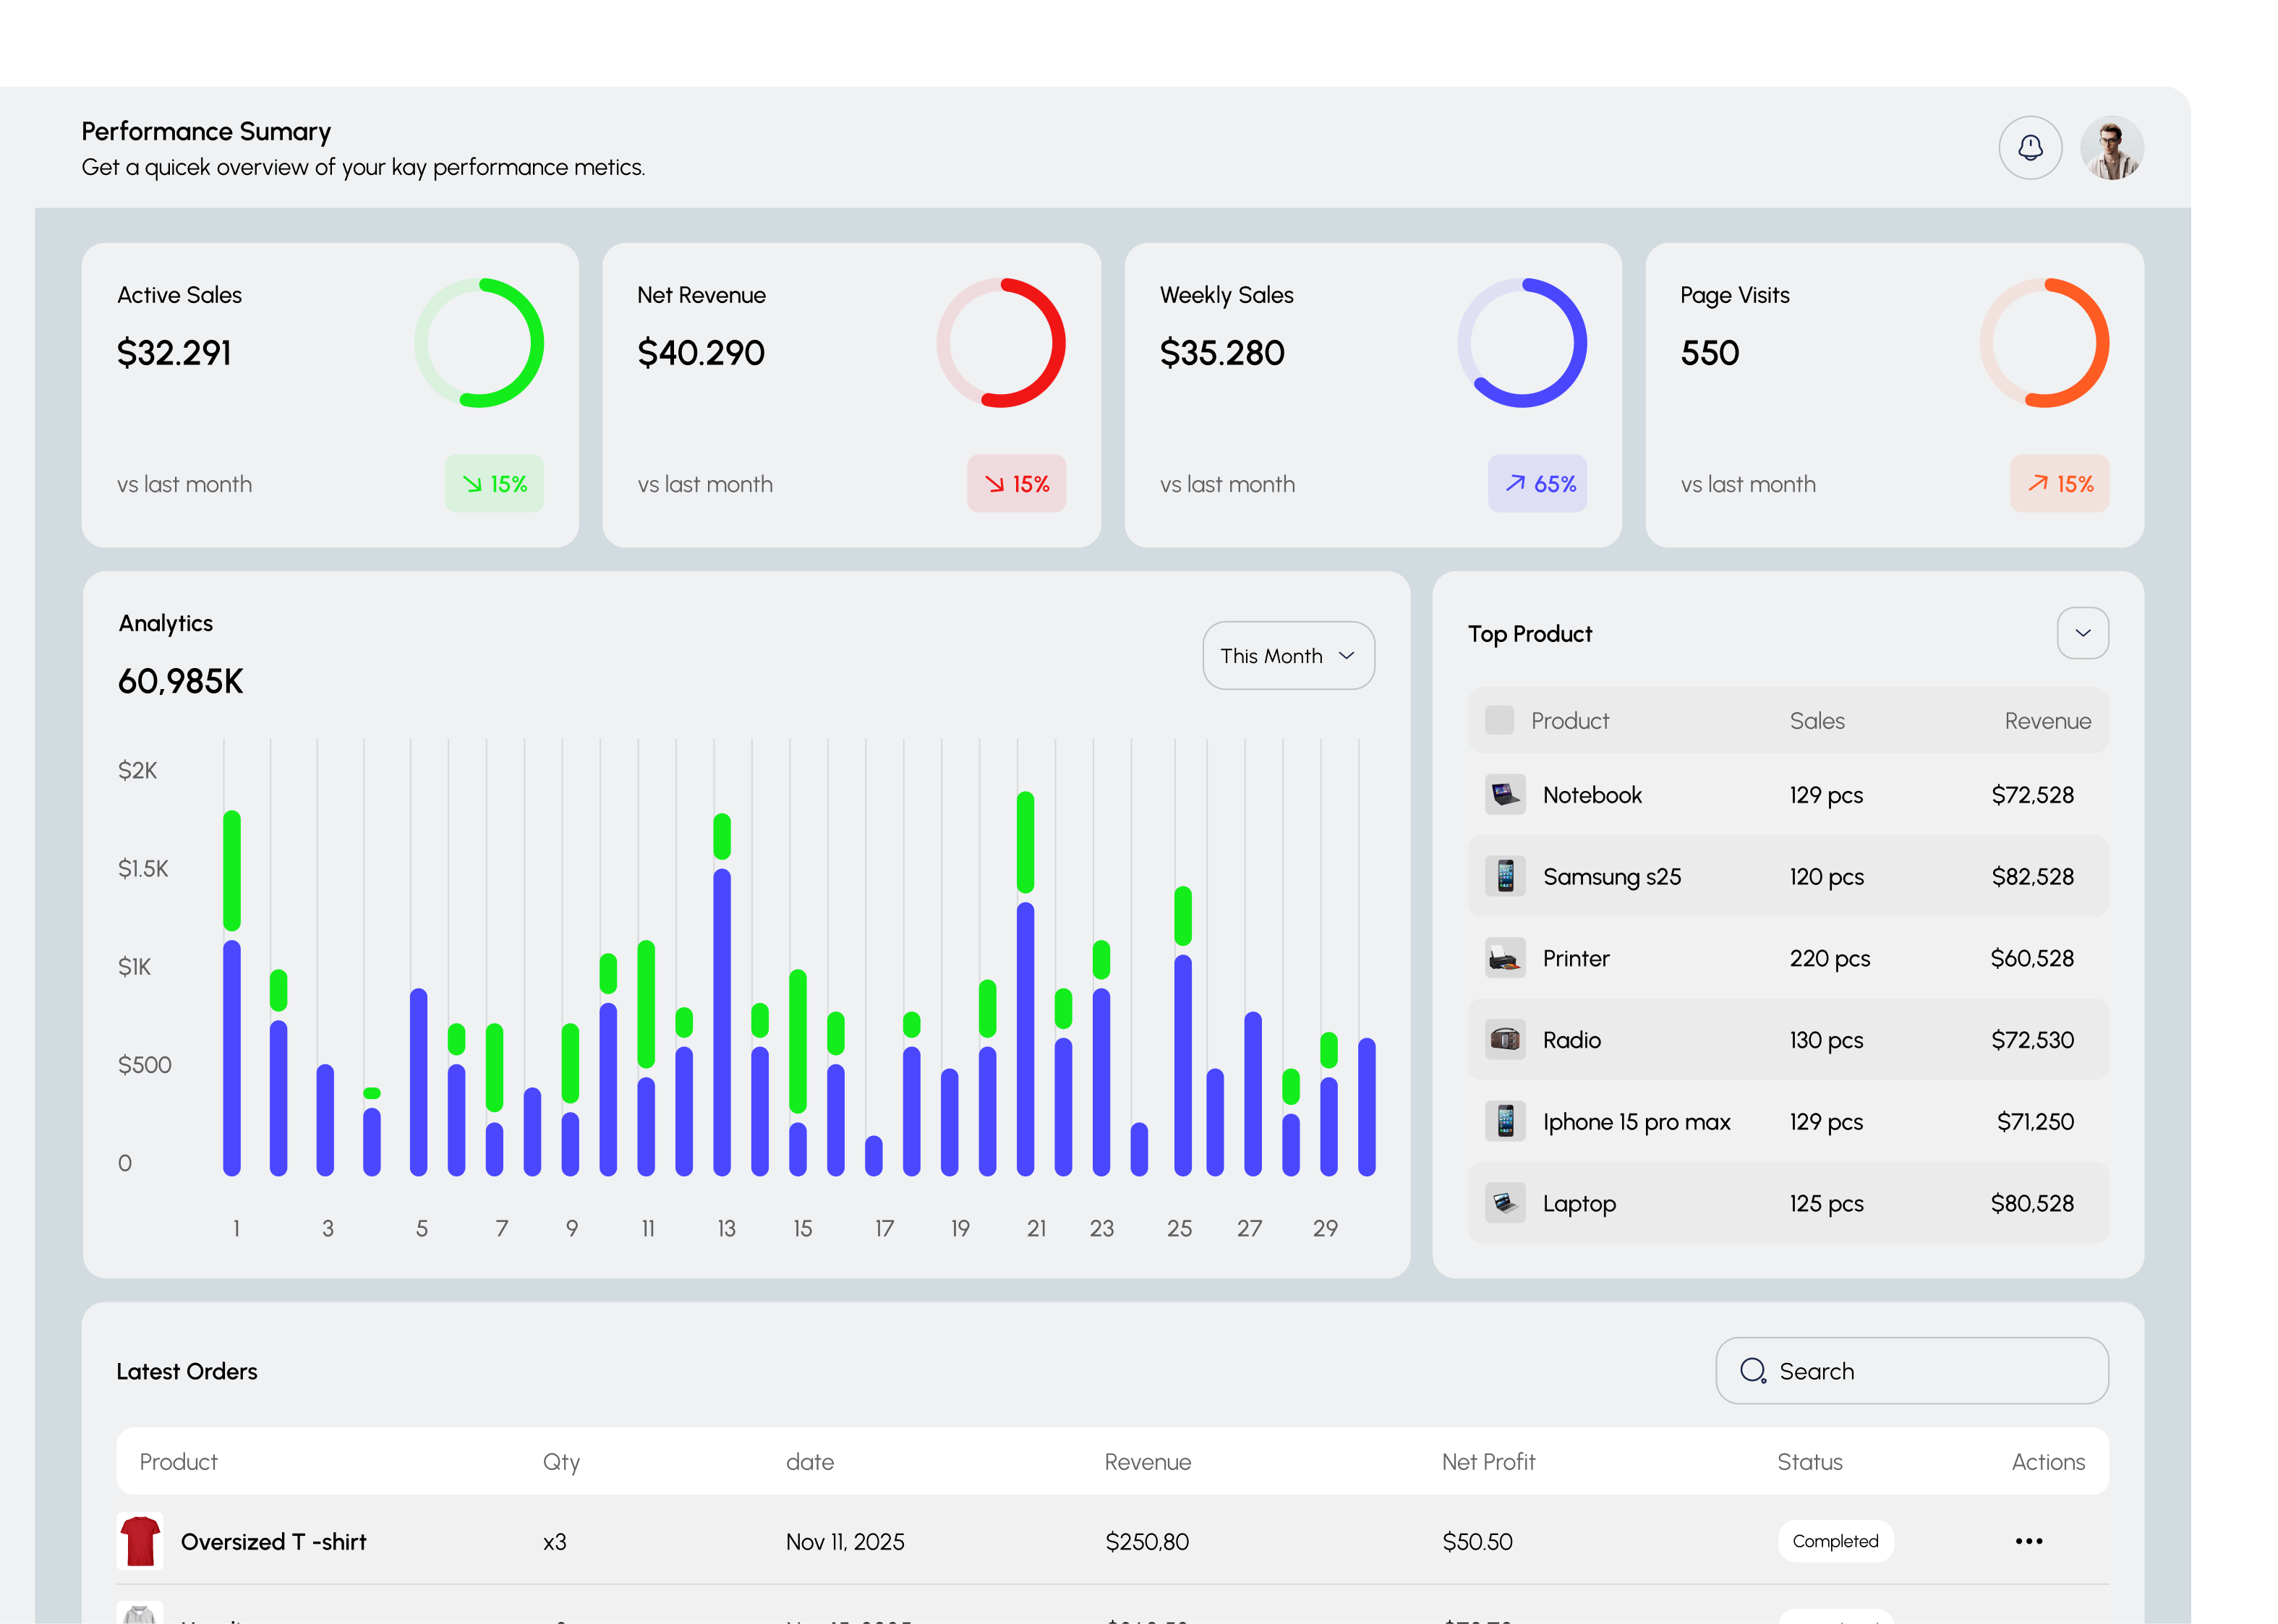Click the Search field in Latest Orders

point(1912,1371)
